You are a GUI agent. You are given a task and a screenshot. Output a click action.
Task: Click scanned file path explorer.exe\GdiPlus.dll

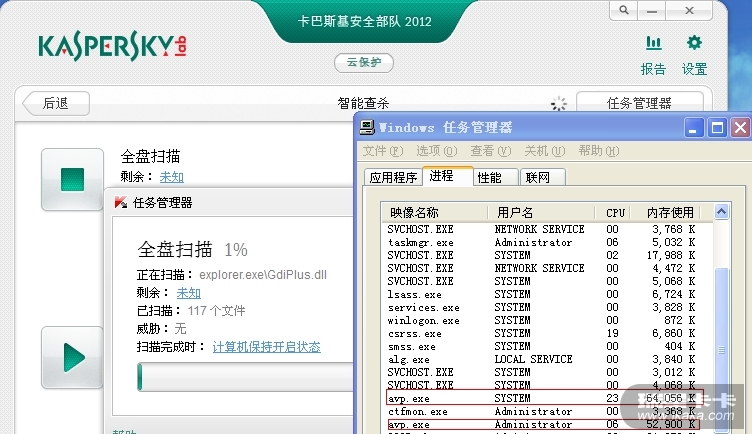(263, 275)
